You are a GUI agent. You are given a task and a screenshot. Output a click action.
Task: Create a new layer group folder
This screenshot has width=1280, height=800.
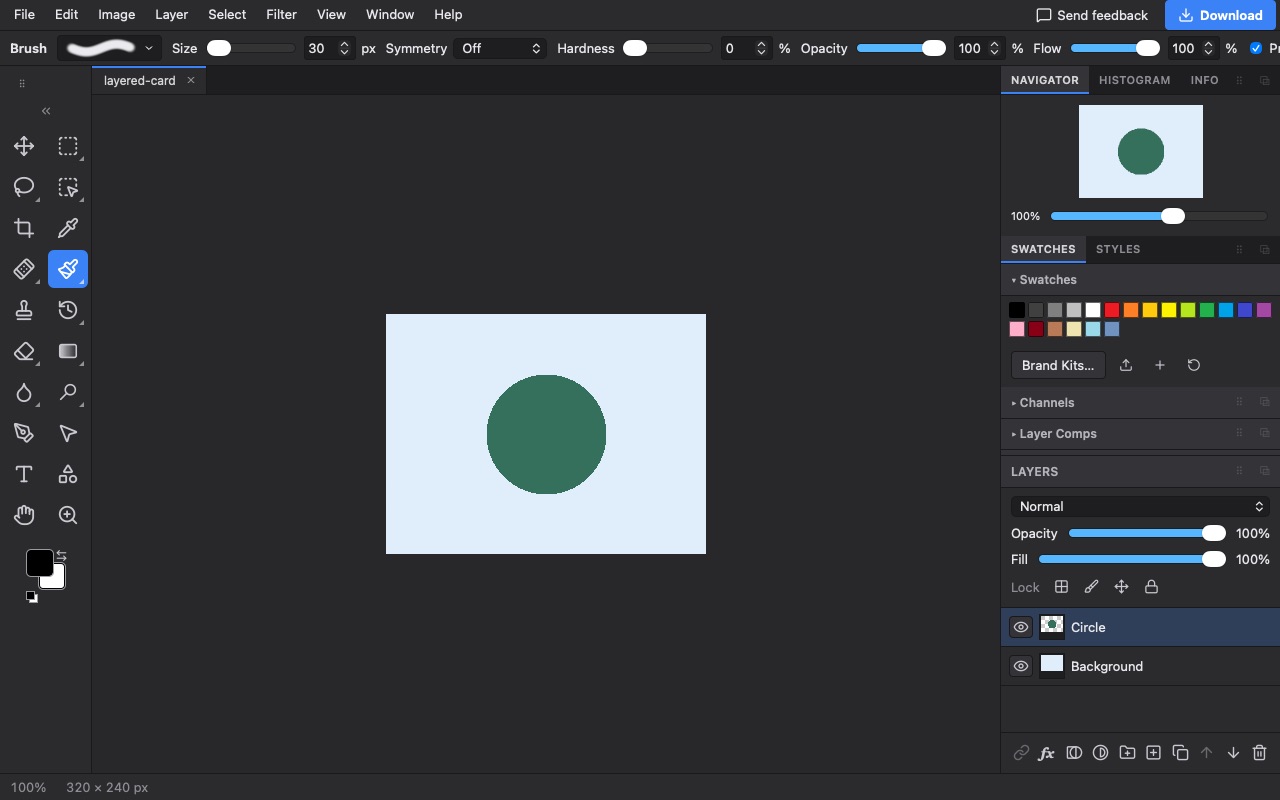click(x=1127, y=753)
